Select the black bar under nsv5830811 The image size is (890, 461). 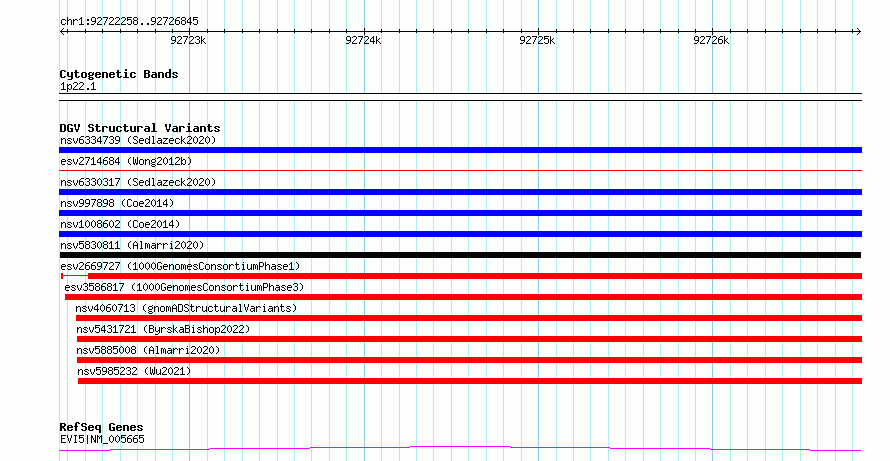[460, 255]
